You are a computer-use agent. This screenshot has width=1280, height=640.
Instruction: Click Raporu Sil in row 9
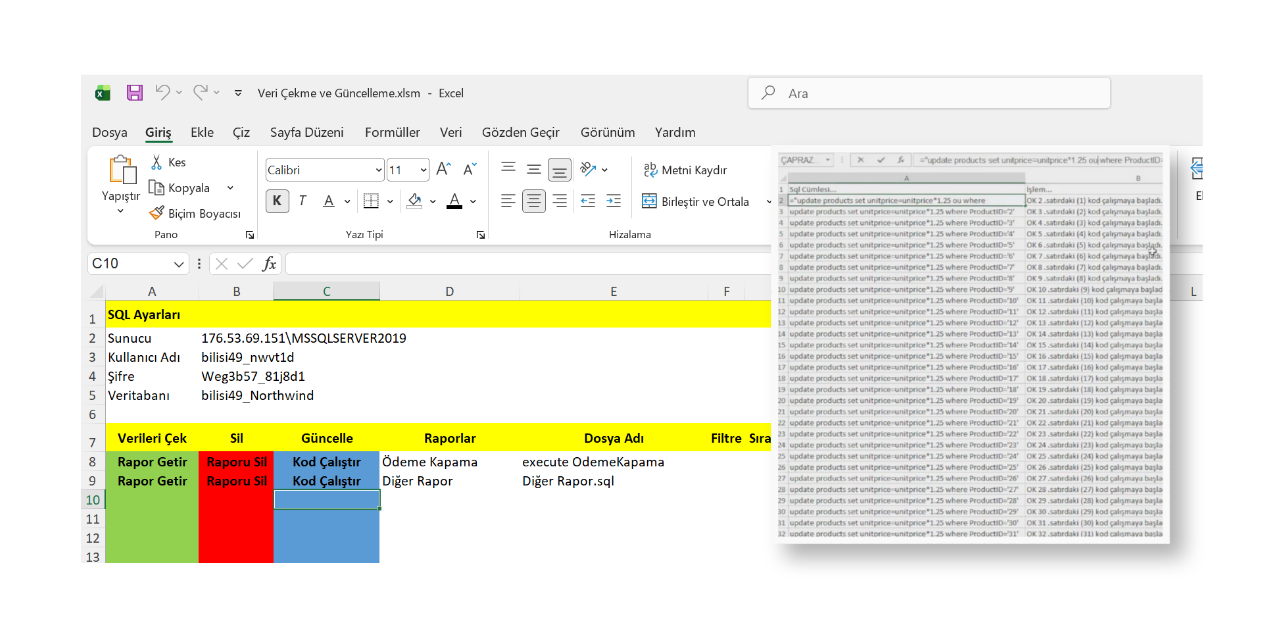click(x=236, y=481)
